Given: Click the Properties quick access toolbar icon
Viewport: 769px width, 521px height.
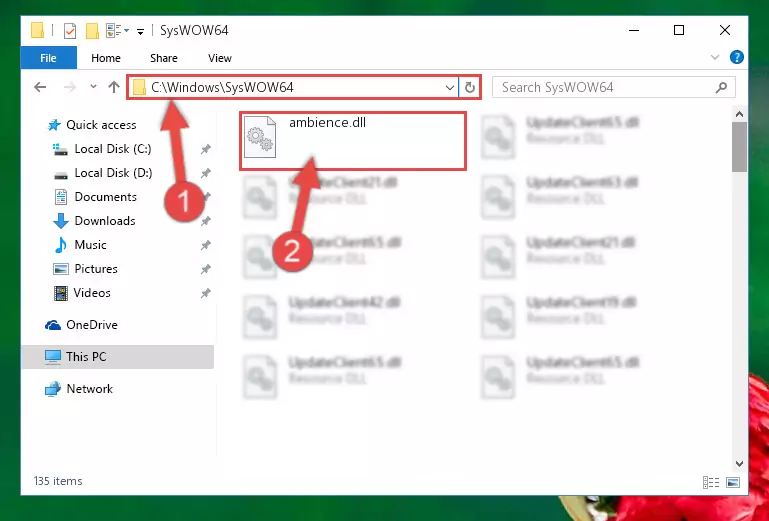Looking at the screenshot, I should tap(70, 31).
